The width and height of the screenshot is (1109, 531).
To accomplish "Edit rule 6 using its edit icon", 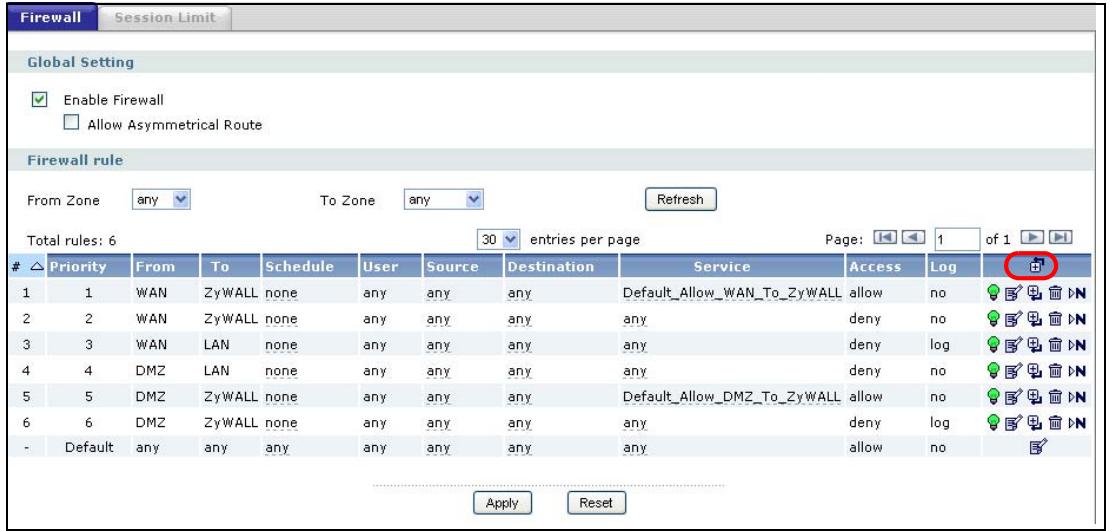I will [x=1014, y=423].
